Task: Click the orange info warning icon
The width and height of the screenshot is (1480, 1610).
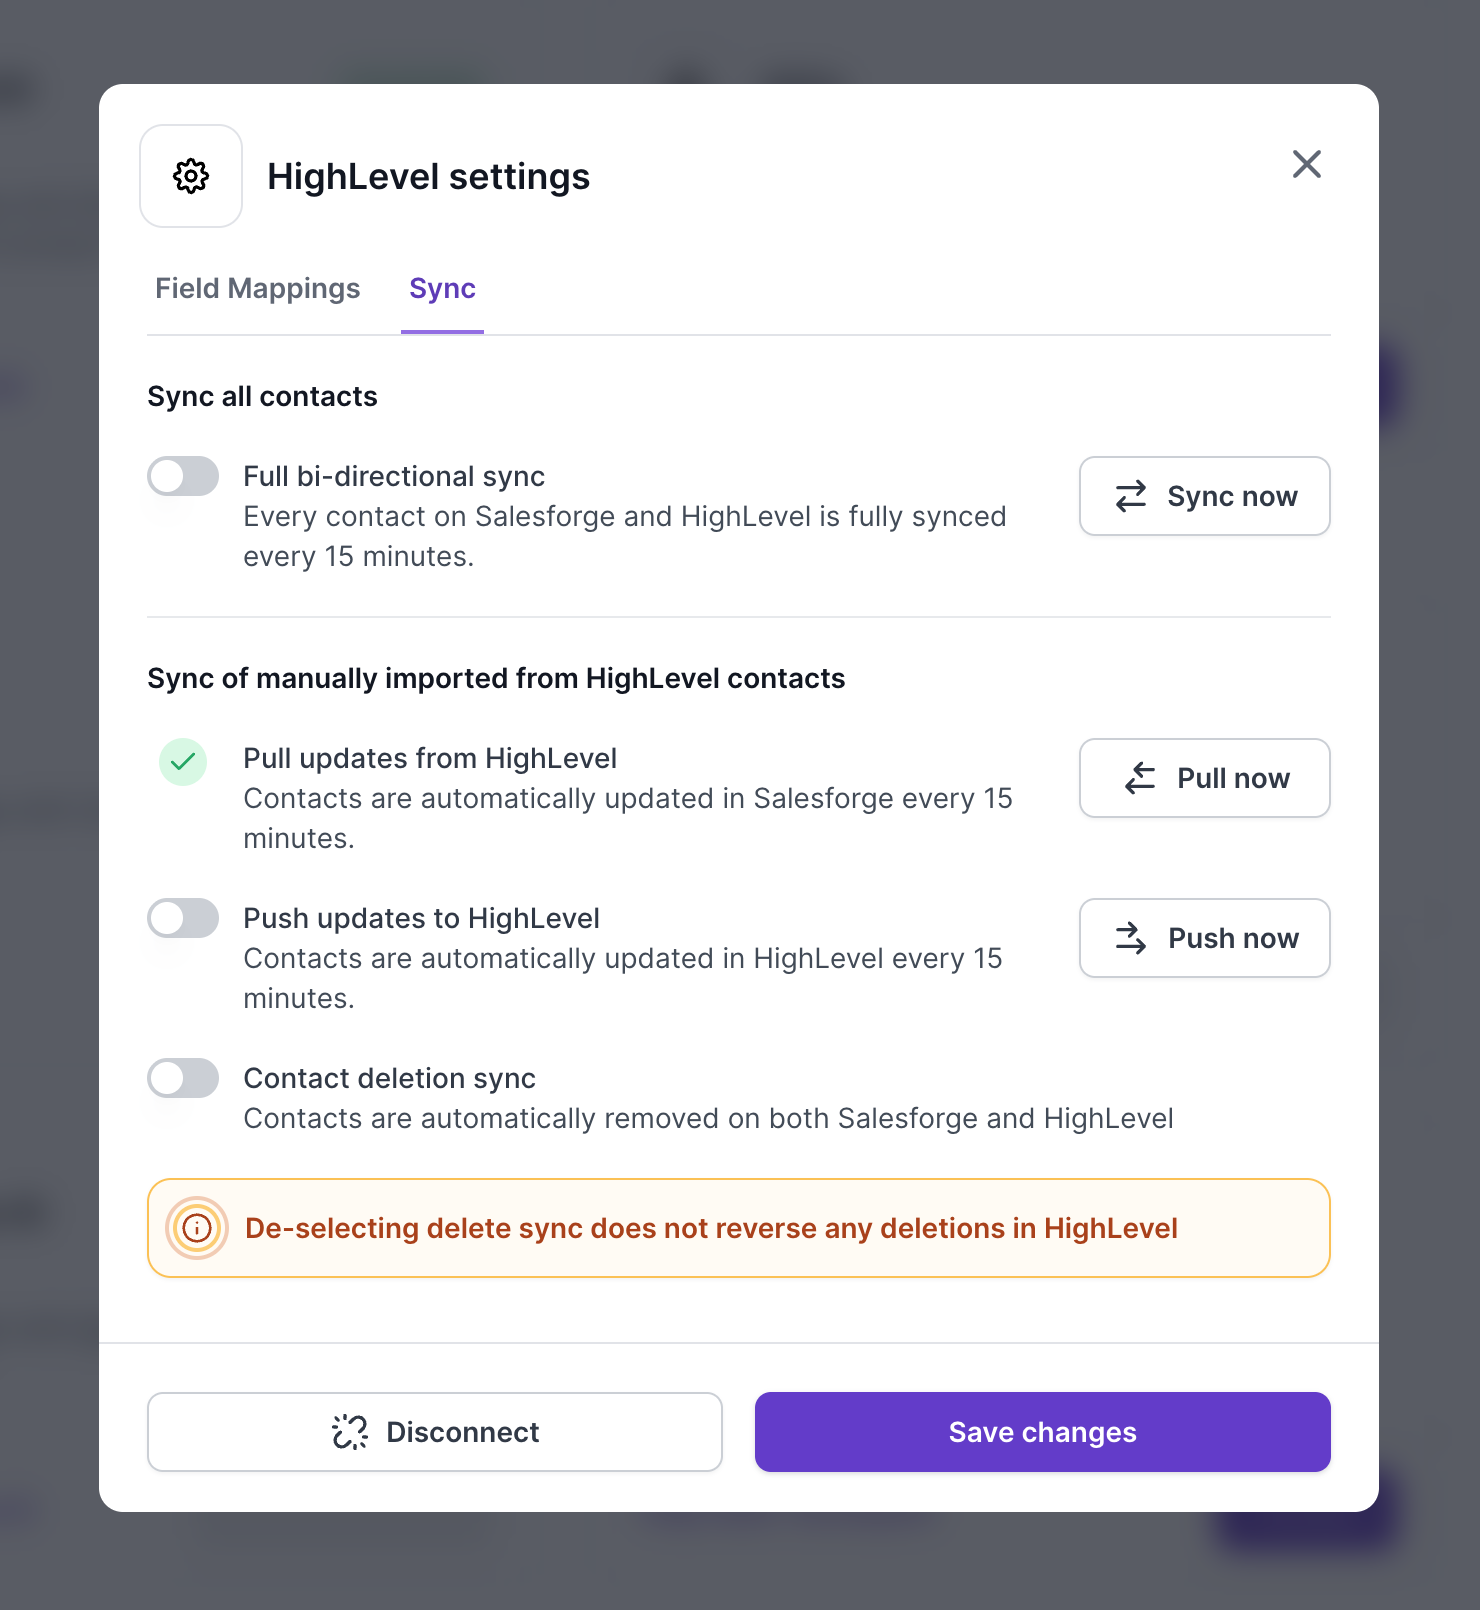Action: pyautogui.click(x=197, y=1228)
